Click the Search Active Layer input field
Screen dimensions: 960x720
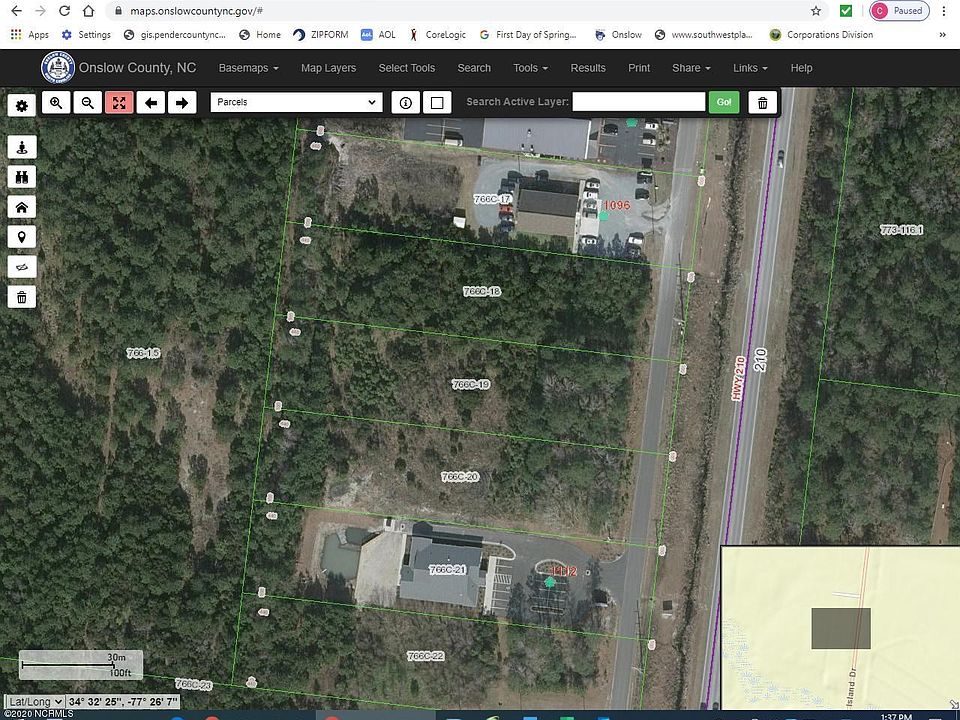pos(639,102)
